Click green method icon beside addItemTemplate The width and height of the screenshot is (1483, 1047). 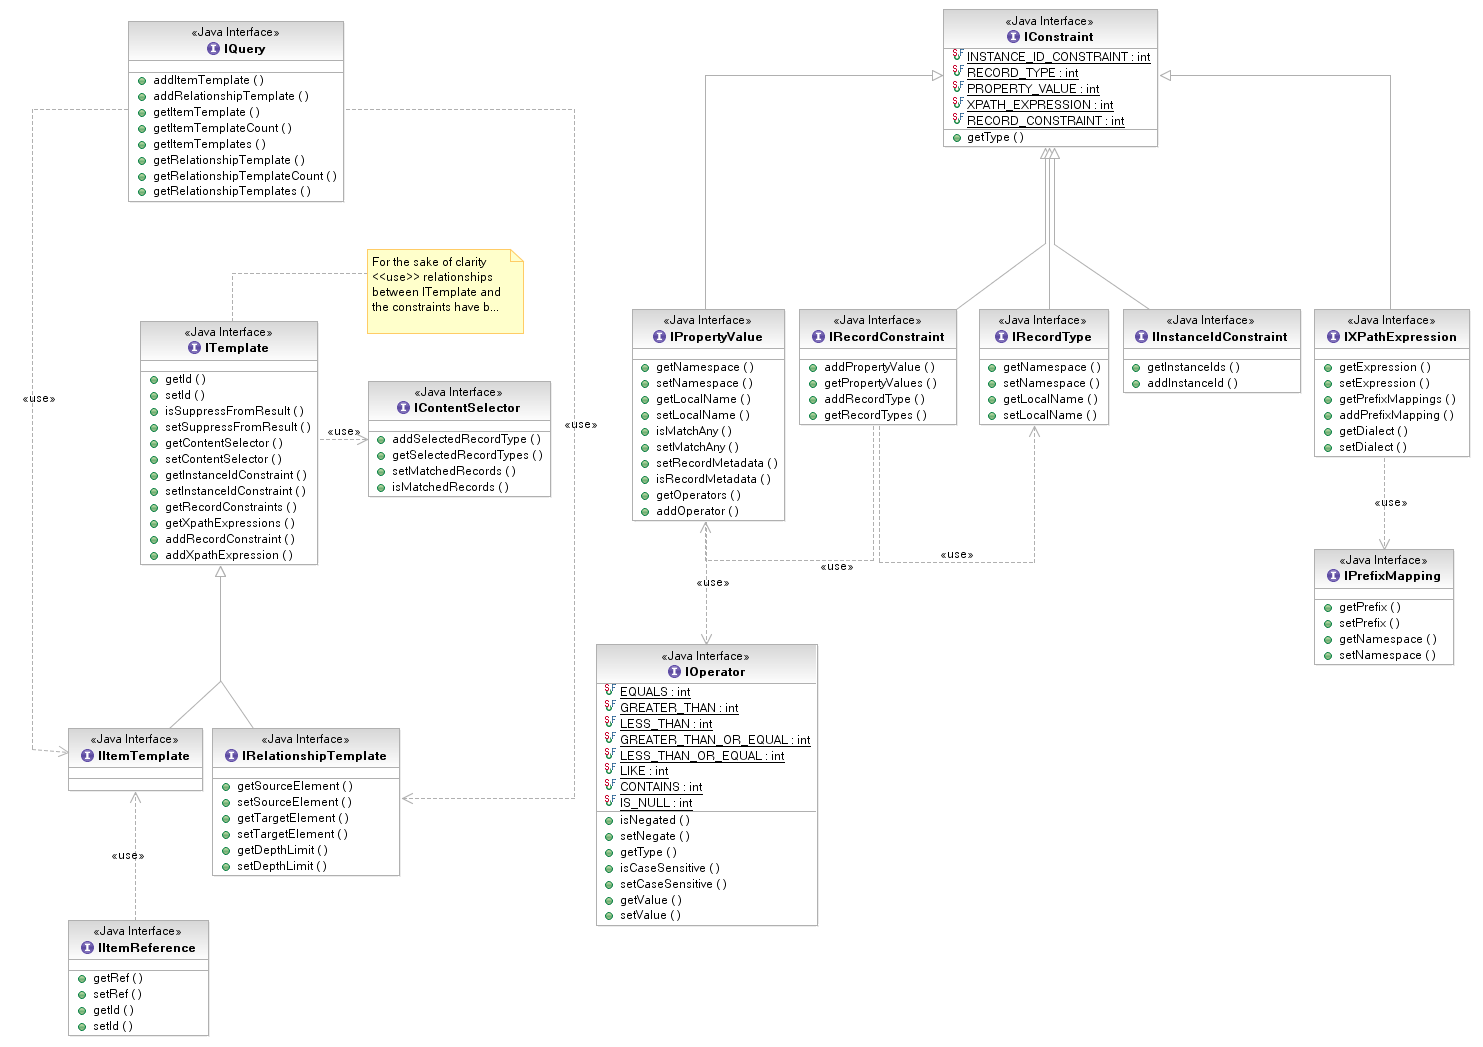[142, 81]
